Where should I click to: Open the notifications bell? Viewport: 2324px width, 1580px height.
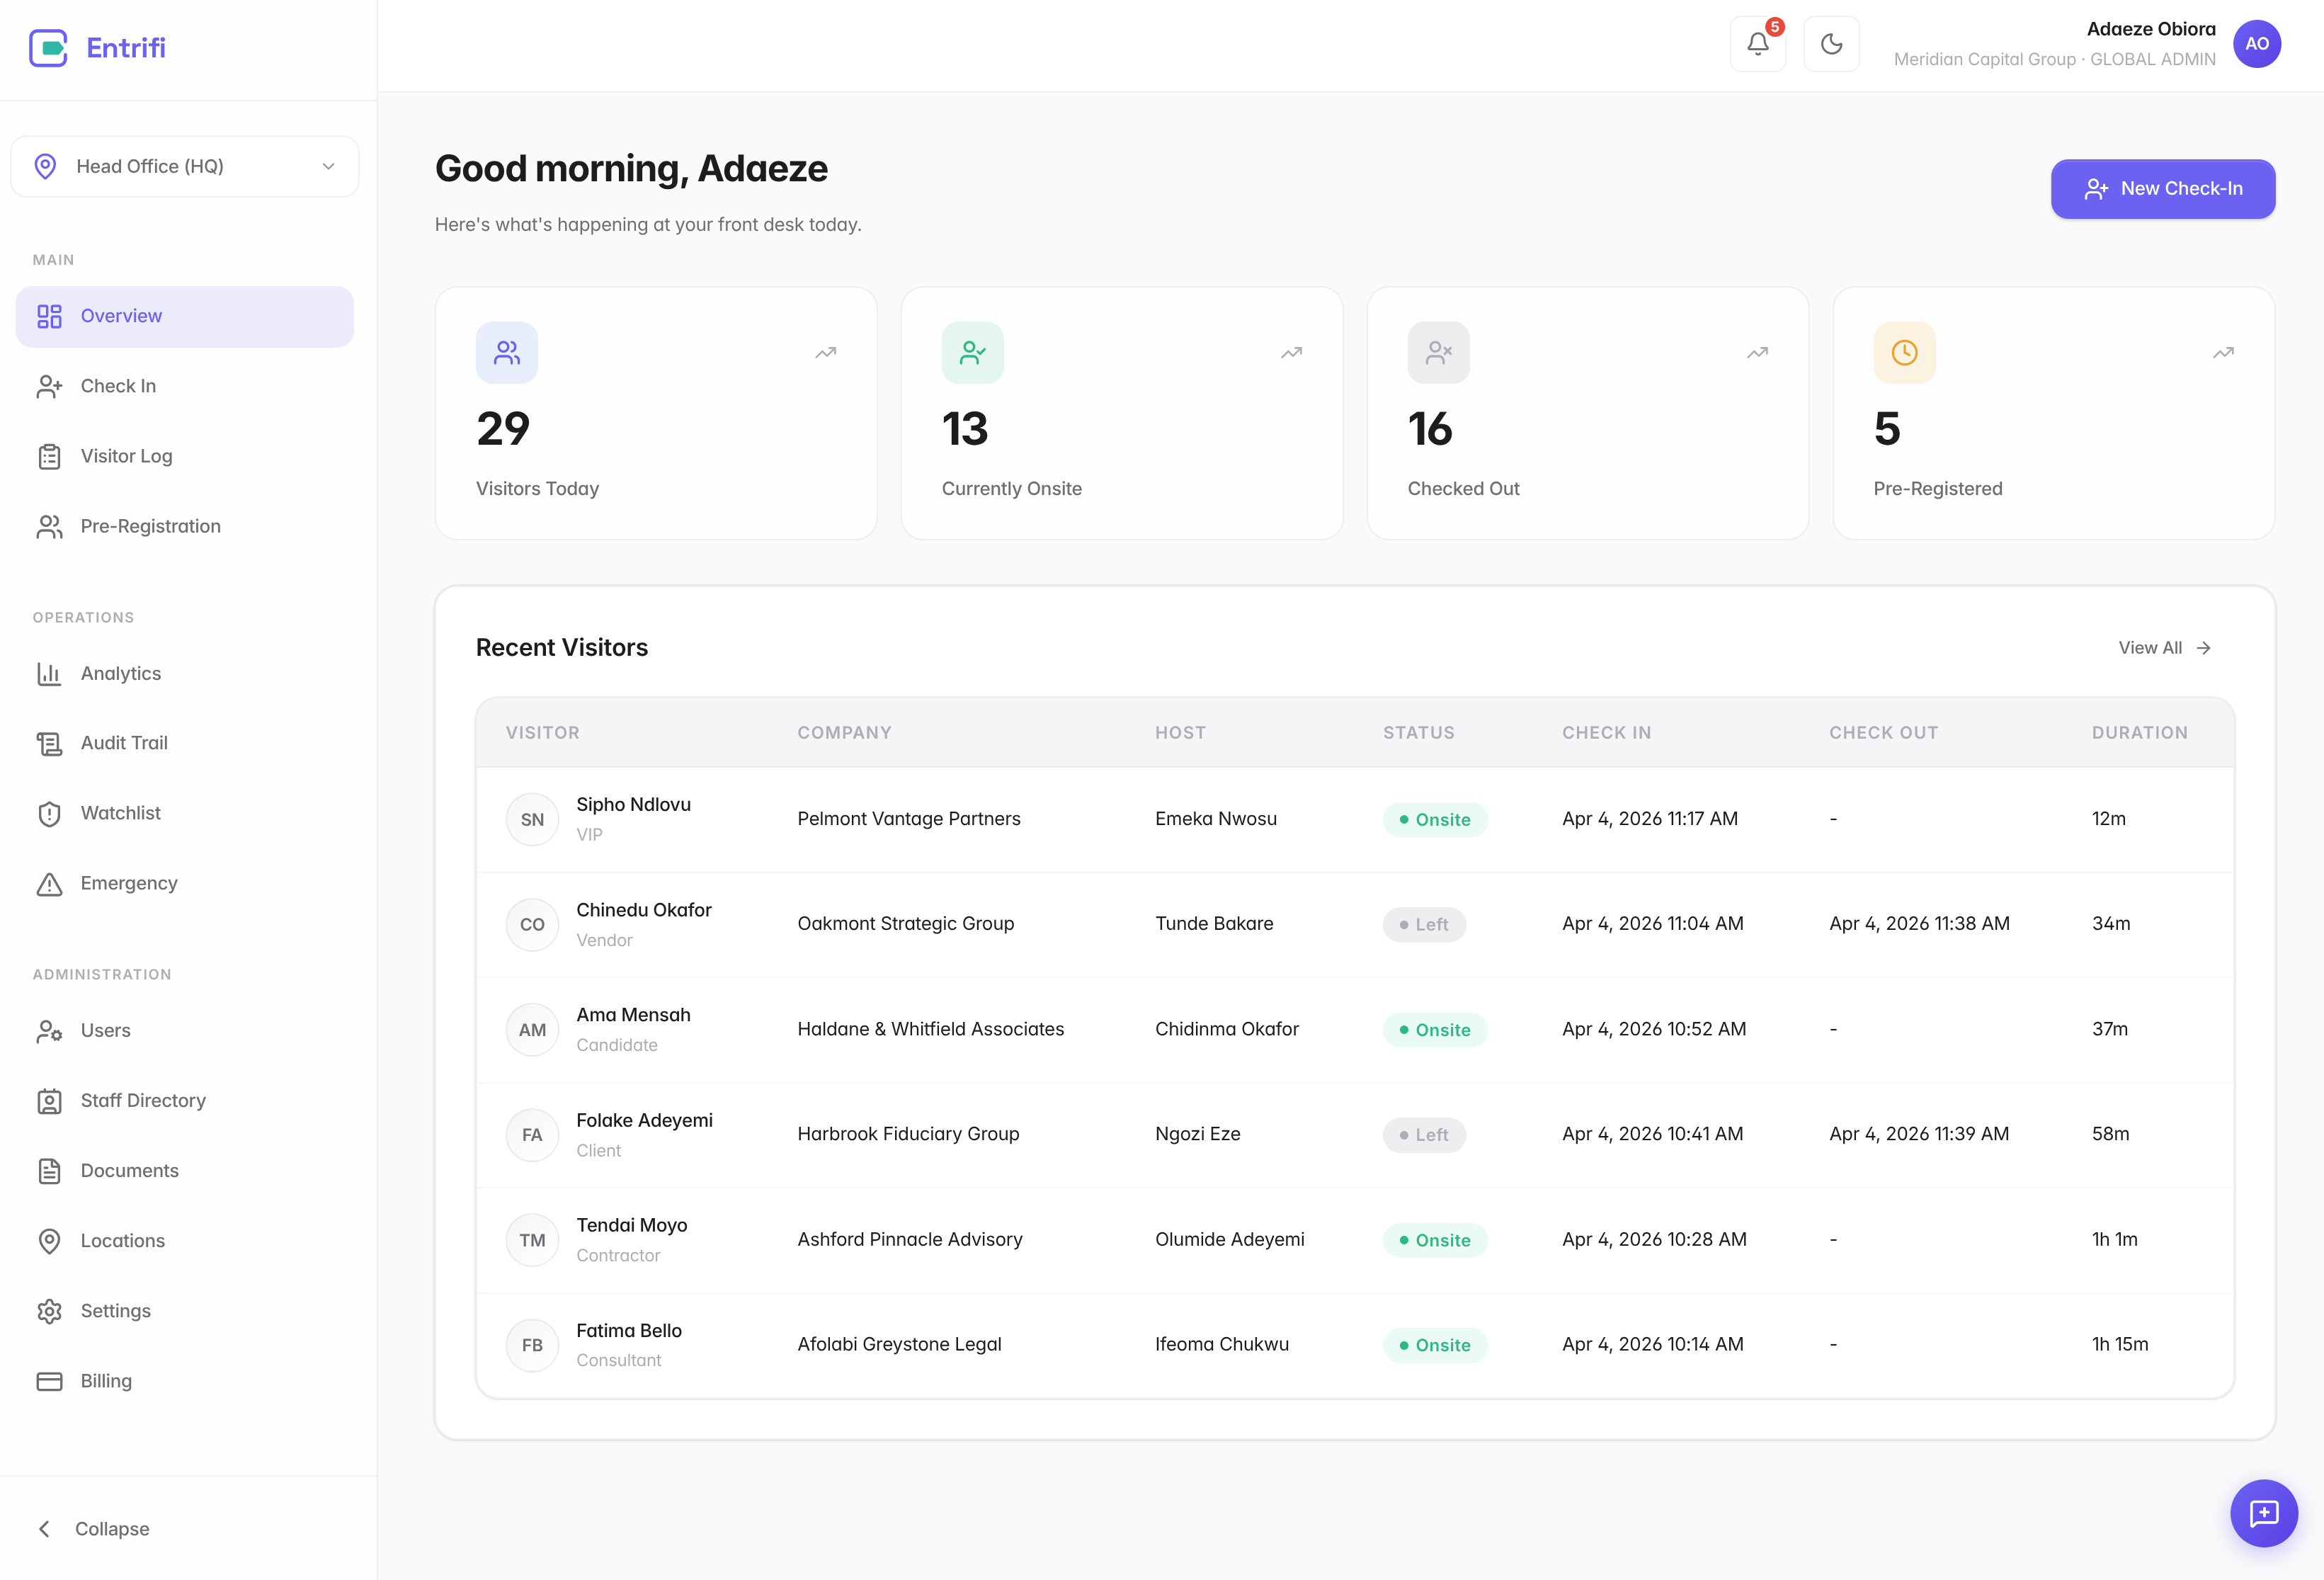click(x=1757, y=44)
